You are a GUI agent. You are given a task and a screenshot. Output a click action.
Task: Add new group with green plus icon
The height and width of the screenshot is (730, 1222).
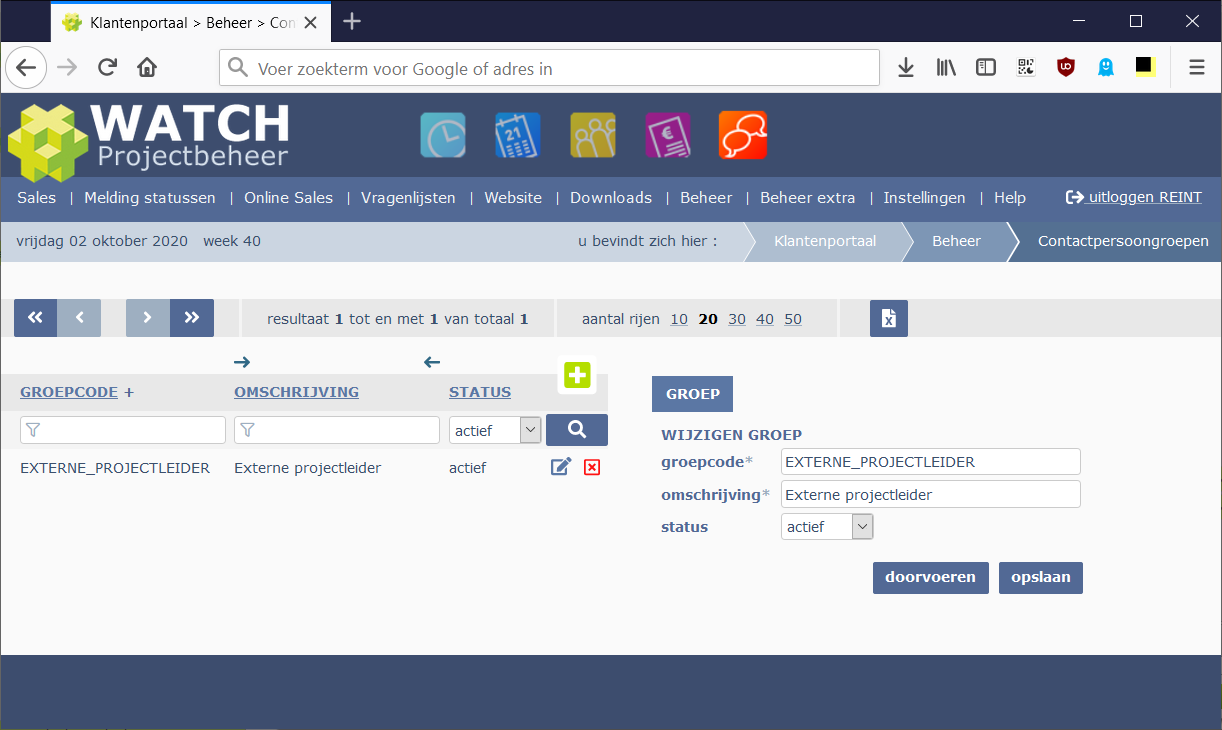click(x=577, y=376)
